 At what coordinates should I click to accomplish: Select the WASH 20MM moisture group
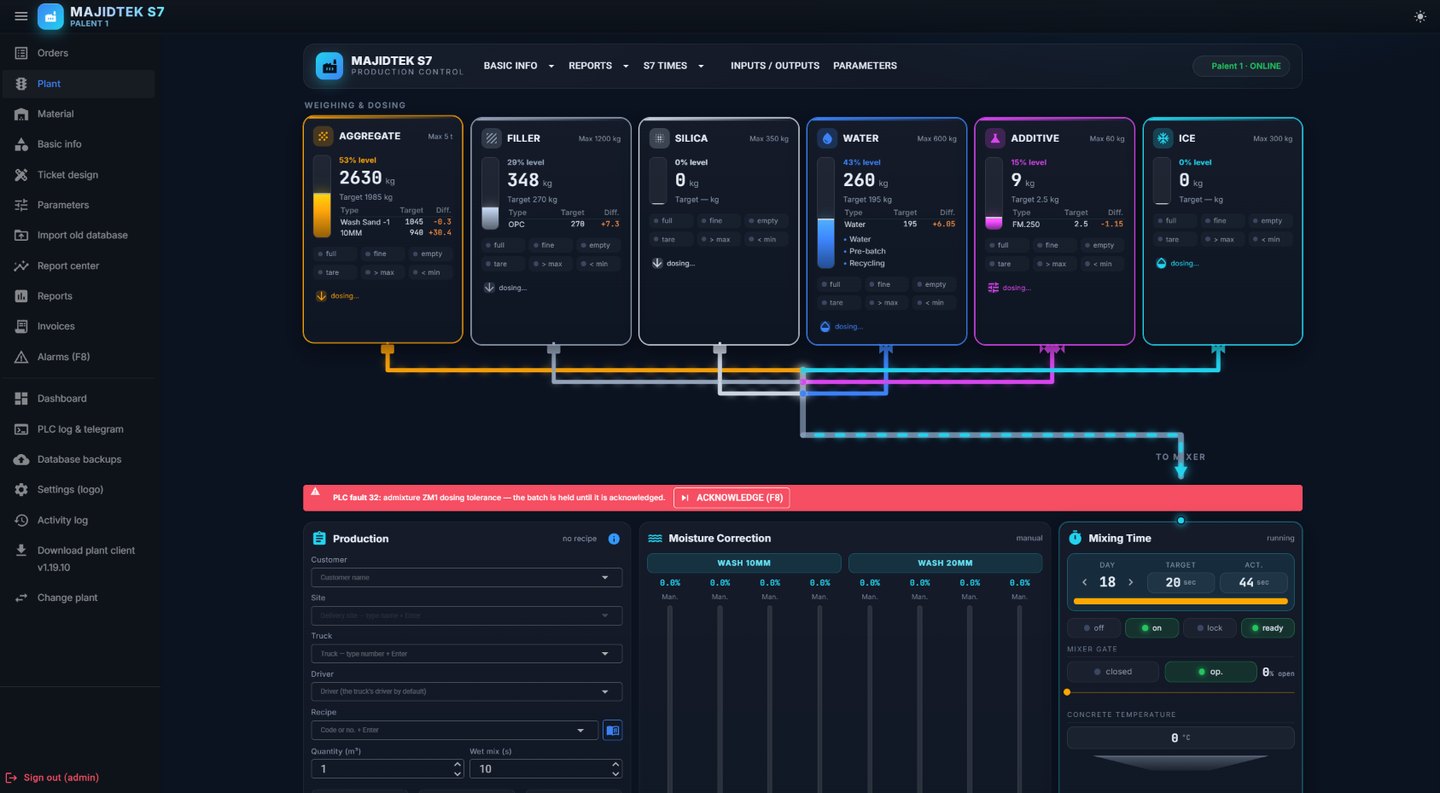pos(945,563)
